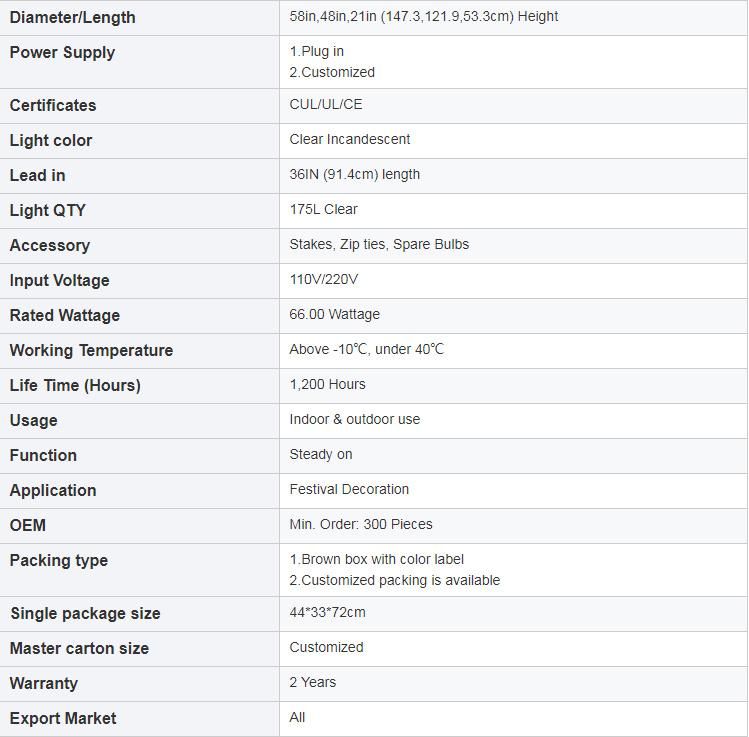The image size is (749, 737).
Task: Select the Stakes, Zip ties, Spare Bulbs text
Action: 379,245
